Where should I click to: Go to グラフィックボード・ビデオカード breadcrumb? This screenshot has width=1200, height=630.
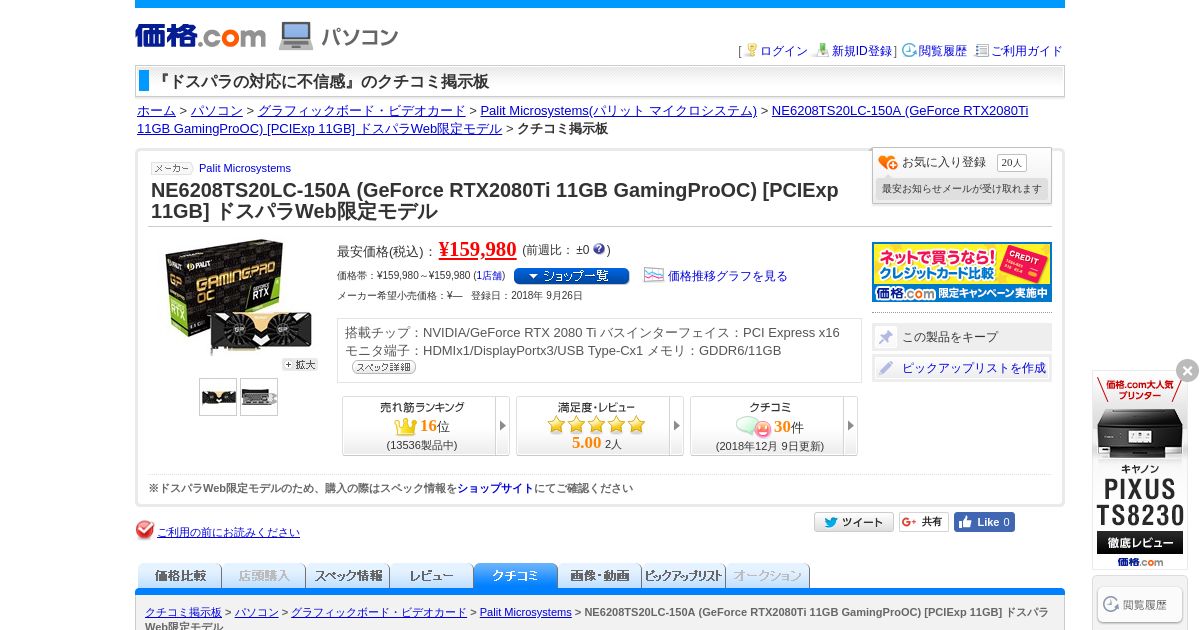tap(362, 111)
